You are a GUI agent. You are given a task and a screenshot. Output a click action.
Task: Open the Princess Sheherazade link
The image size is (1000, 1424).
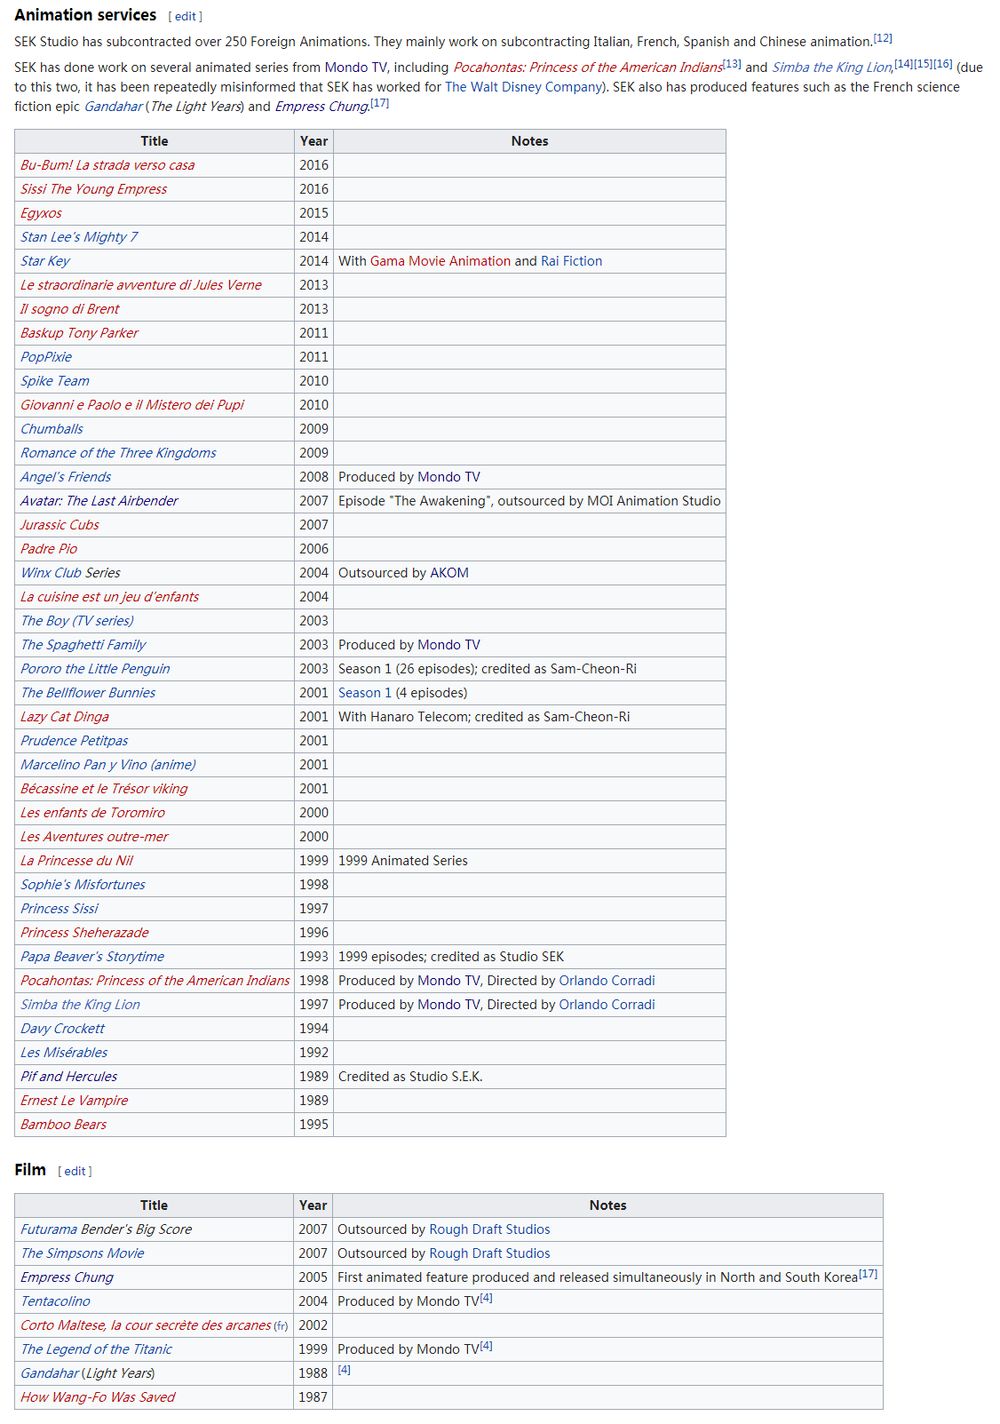click(85, 933)
